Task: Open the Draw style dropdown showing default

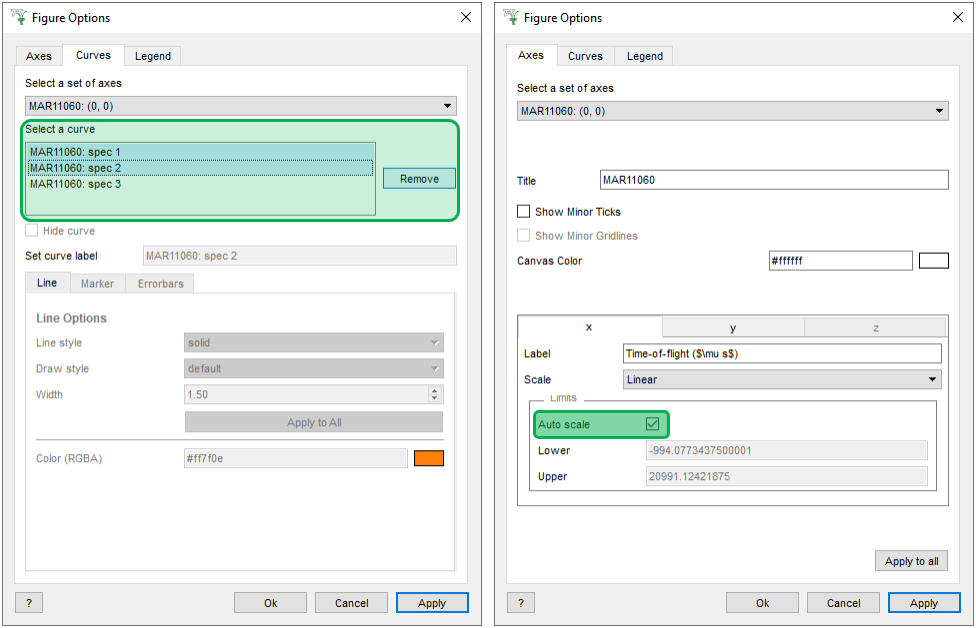Action: pyautogui.click(x=313, y=369)
